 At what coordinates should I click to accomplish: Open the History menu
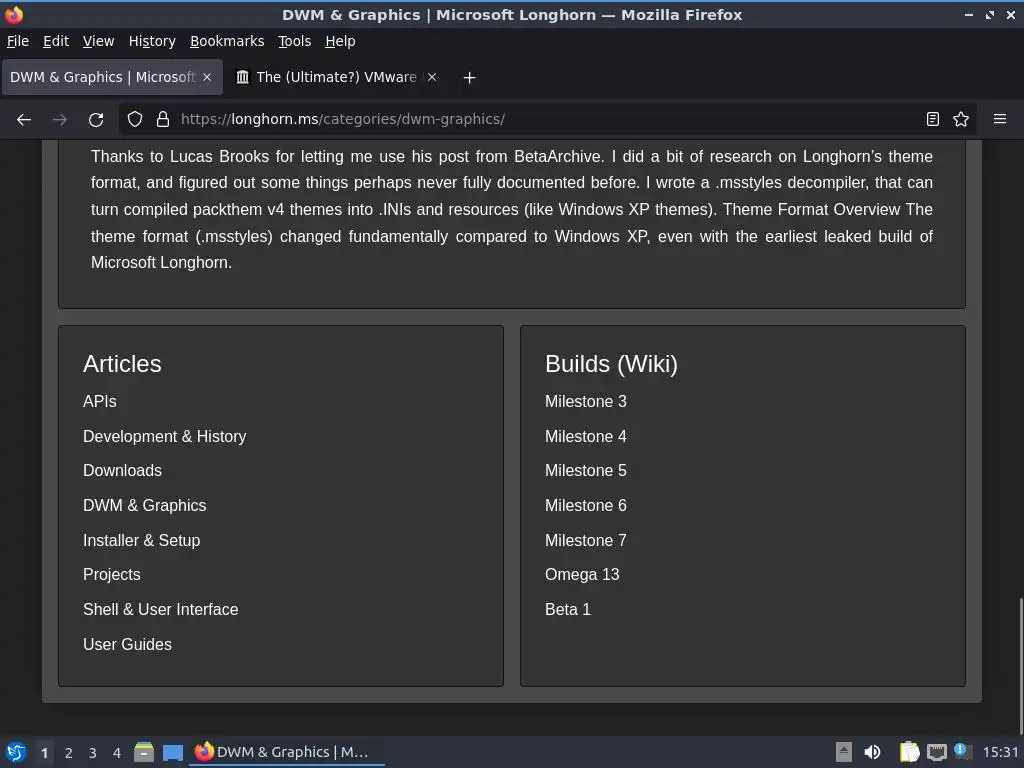(152, 41)
